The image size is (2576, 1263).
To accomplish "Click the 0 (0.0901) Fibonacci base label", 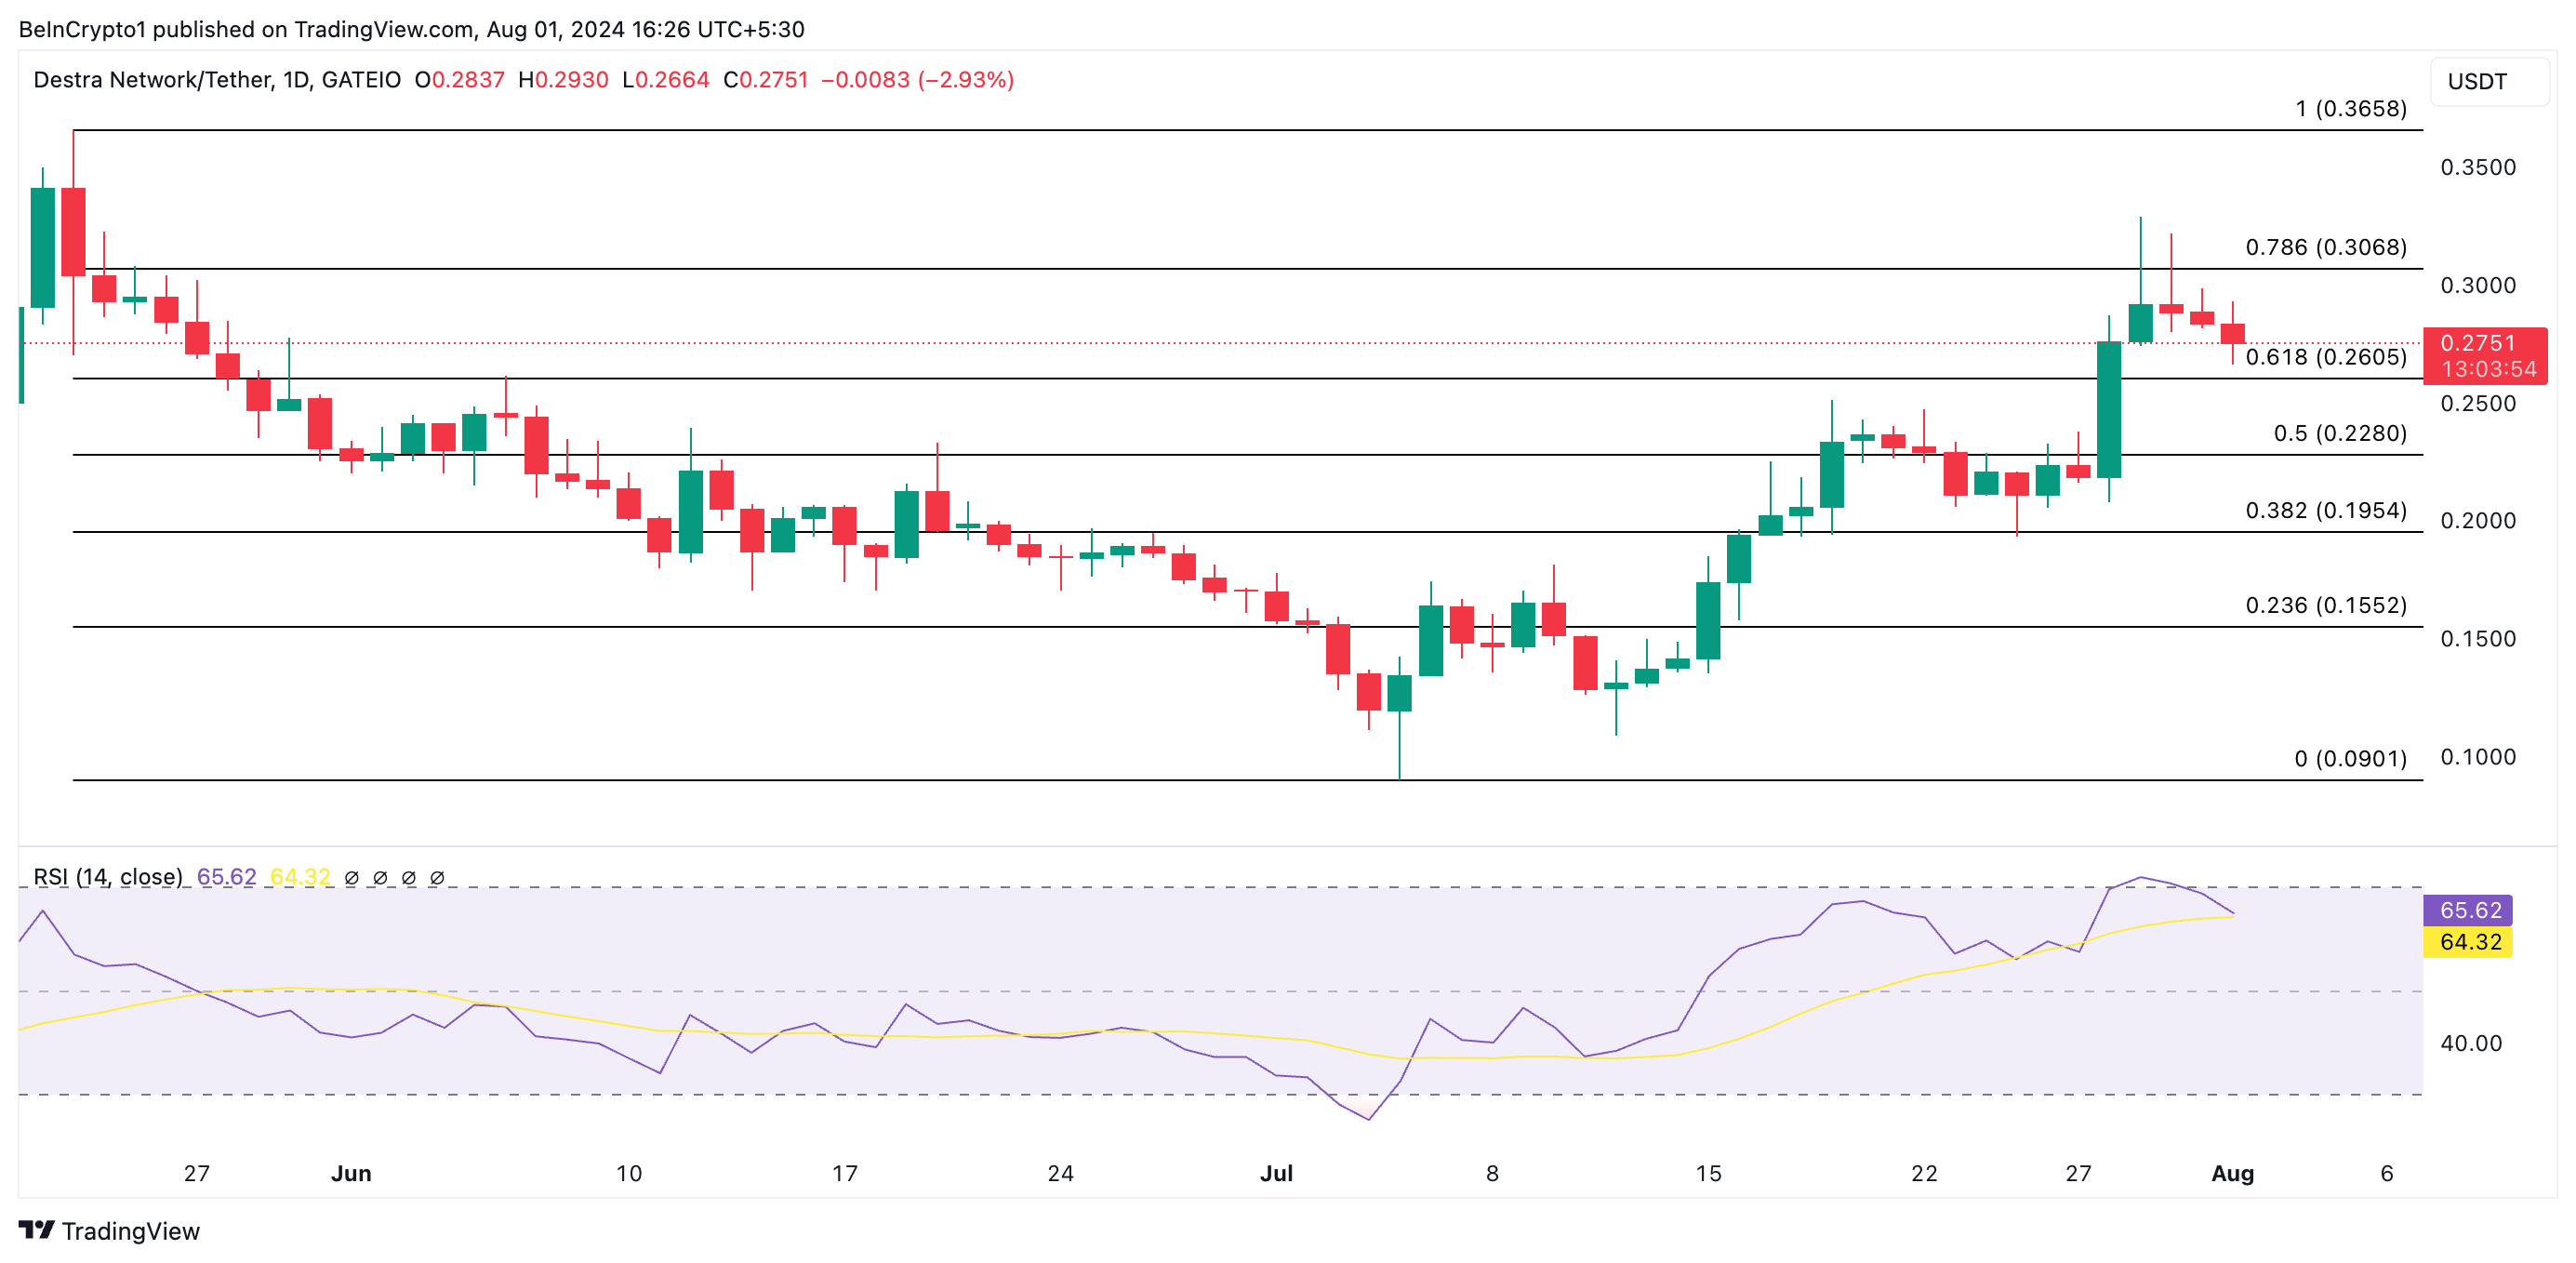I will click(x=2350, y=758).
